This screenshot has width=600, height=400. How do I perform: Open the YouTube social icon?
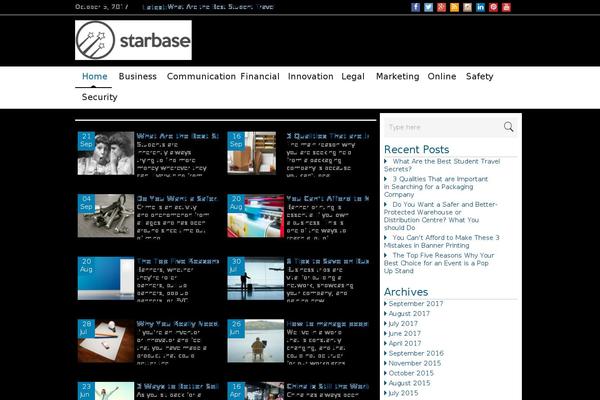506,7
